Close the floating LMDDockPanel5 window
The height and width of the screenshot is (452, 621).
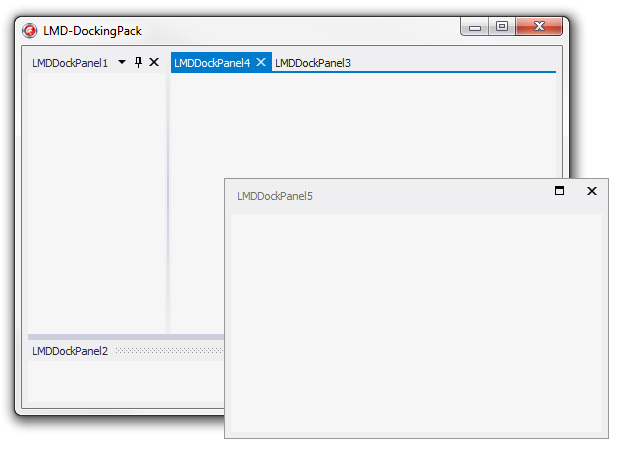pyautogui.click(x=592, y=191)
